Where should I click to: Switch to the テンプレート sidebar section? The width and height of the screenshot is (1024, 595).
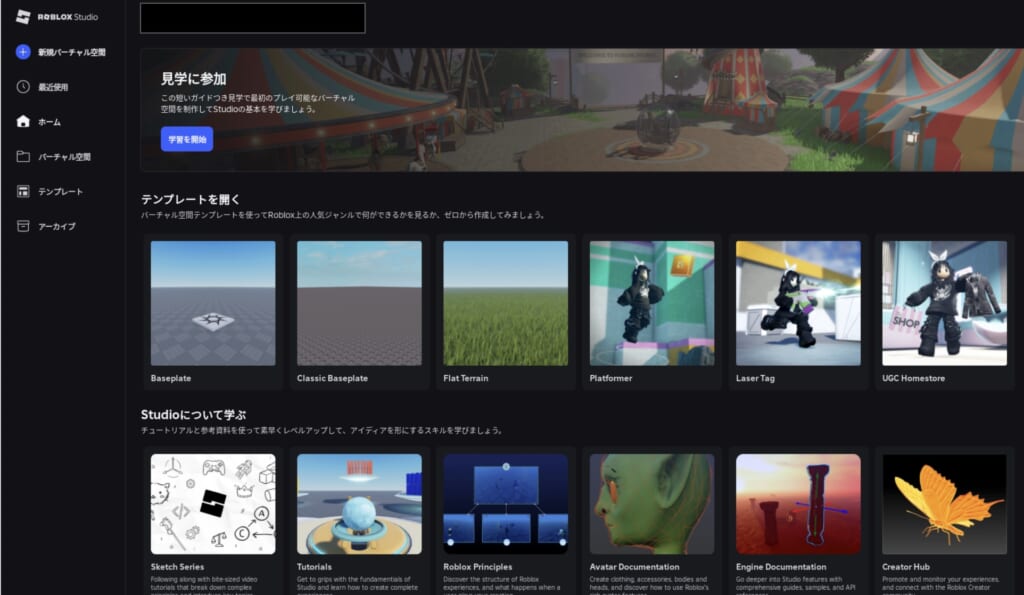pyautogui.click(x=60, y=191)
